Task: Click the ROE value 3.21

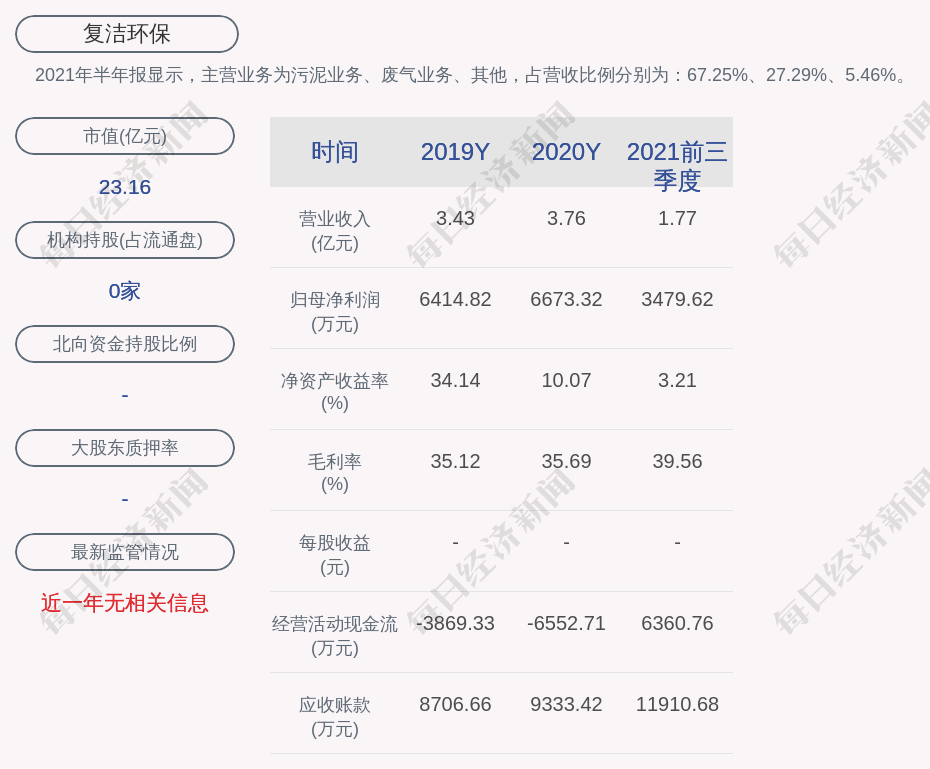Action: tap(677, 380)
